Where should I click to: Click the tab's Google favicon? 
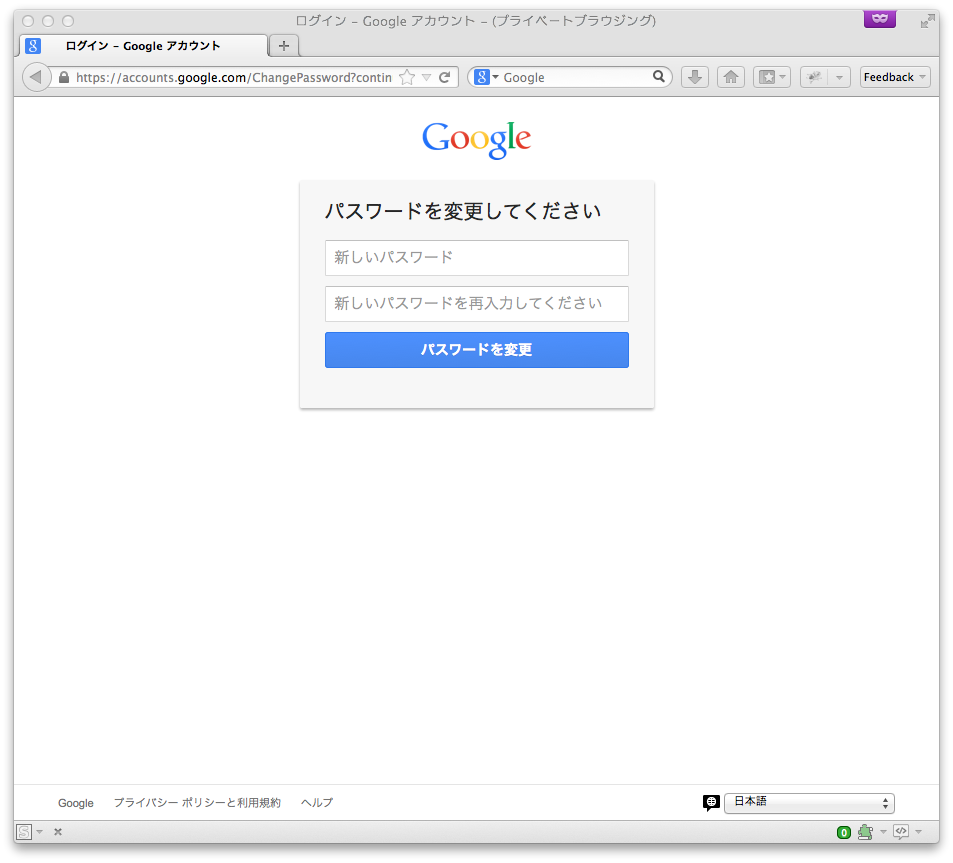coord(33,46)
